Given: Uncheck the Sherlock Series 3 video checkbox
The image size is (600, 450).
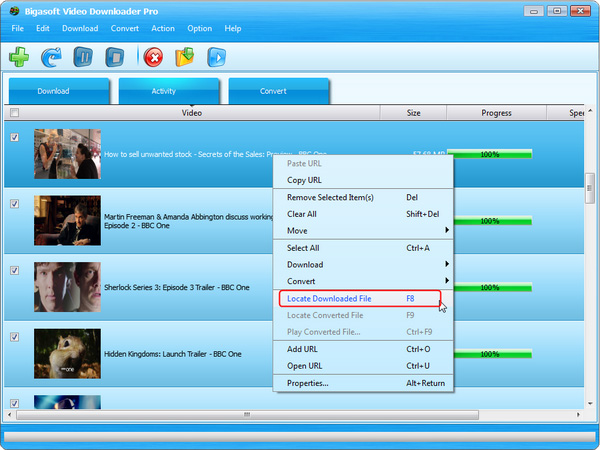Looking at the screenshot, I should [15, 270].
